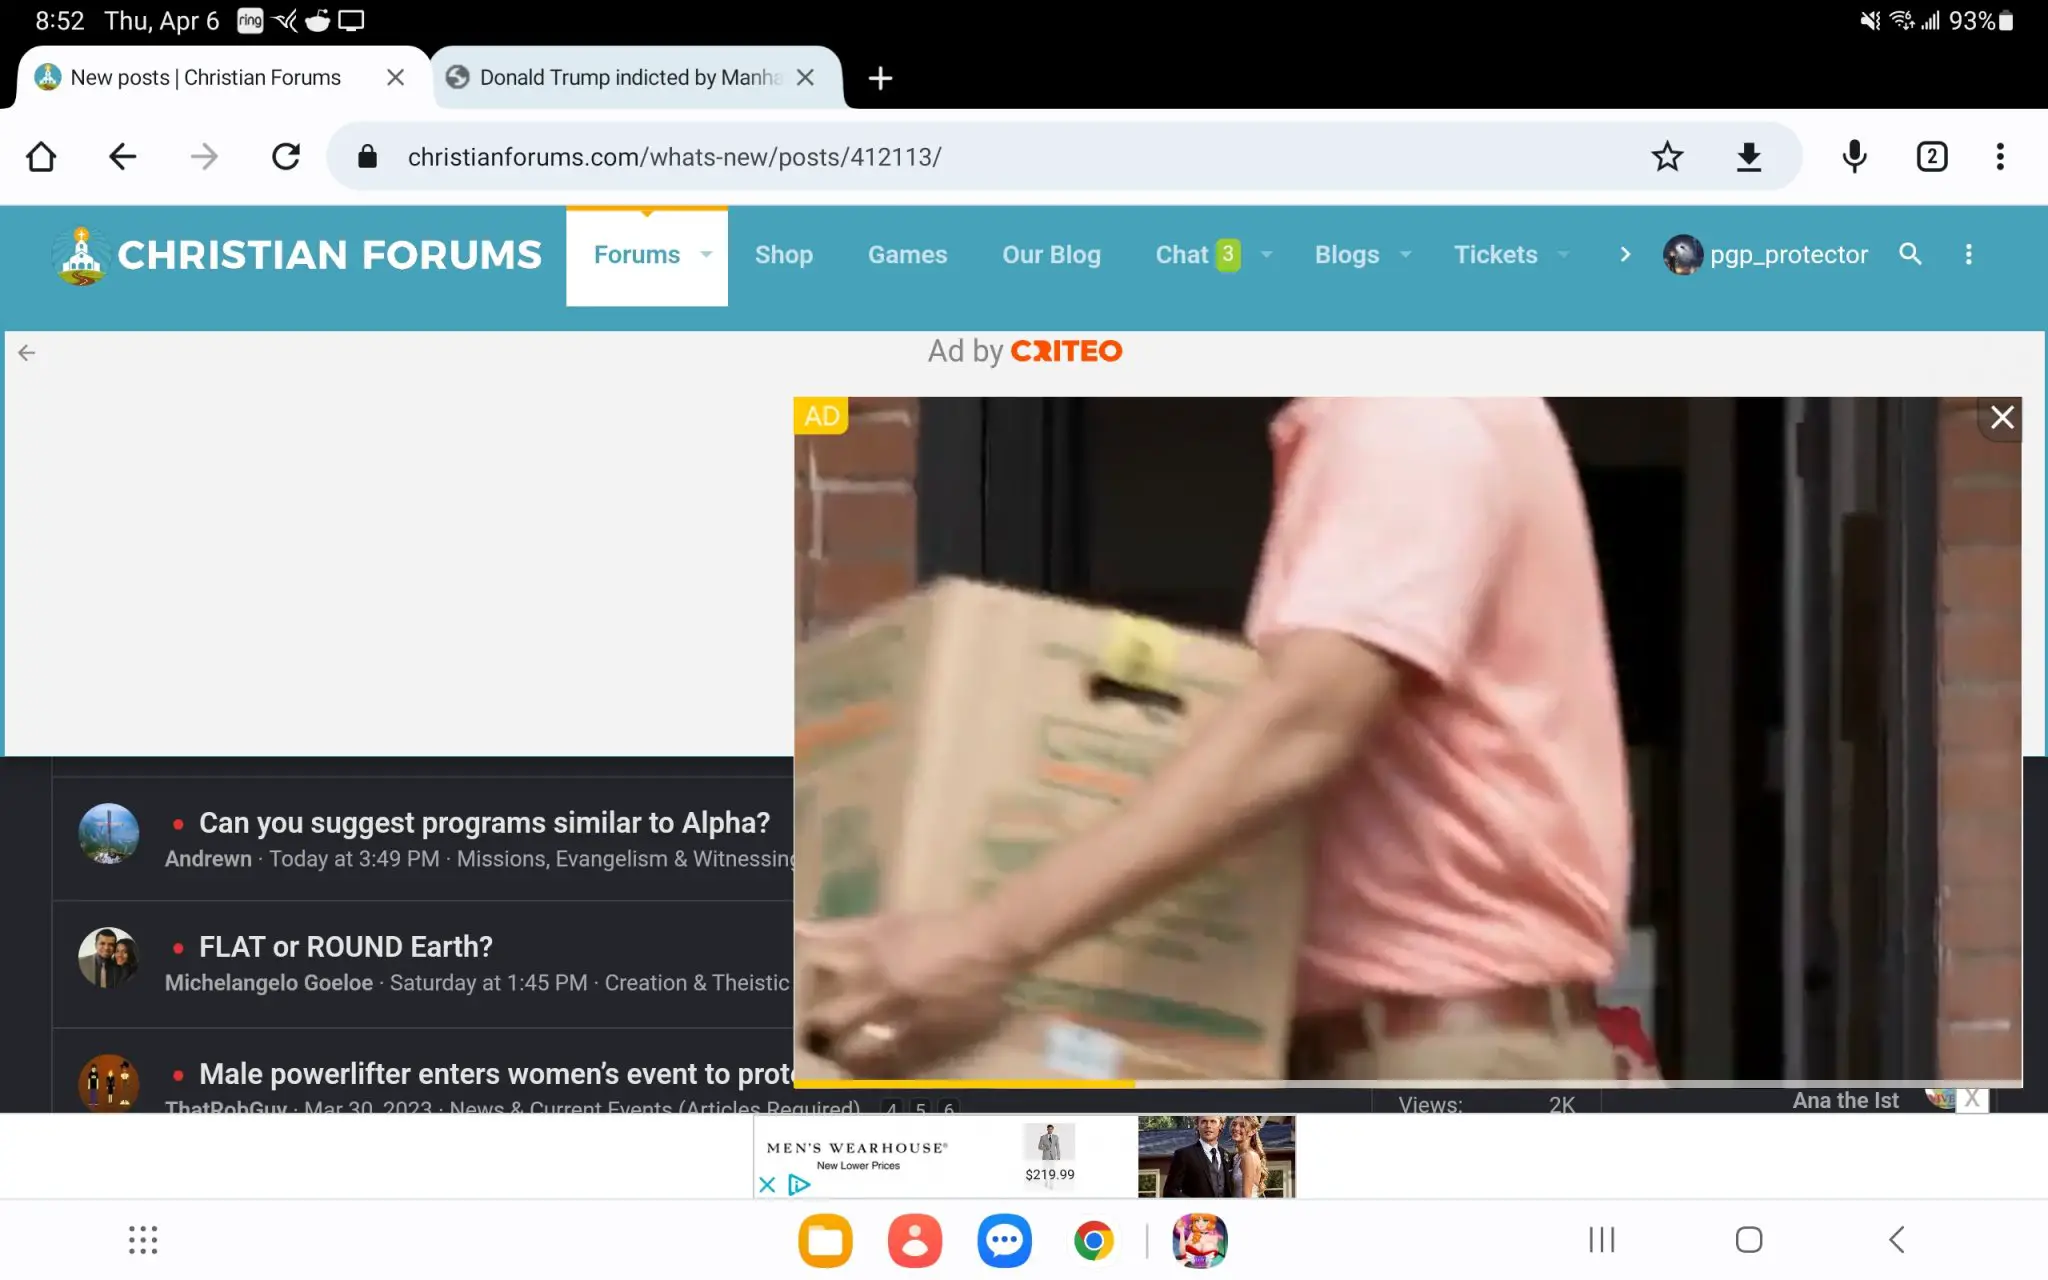Activate voice search microphone icon
The image size is (2048, 1280).
(1854, 157)
